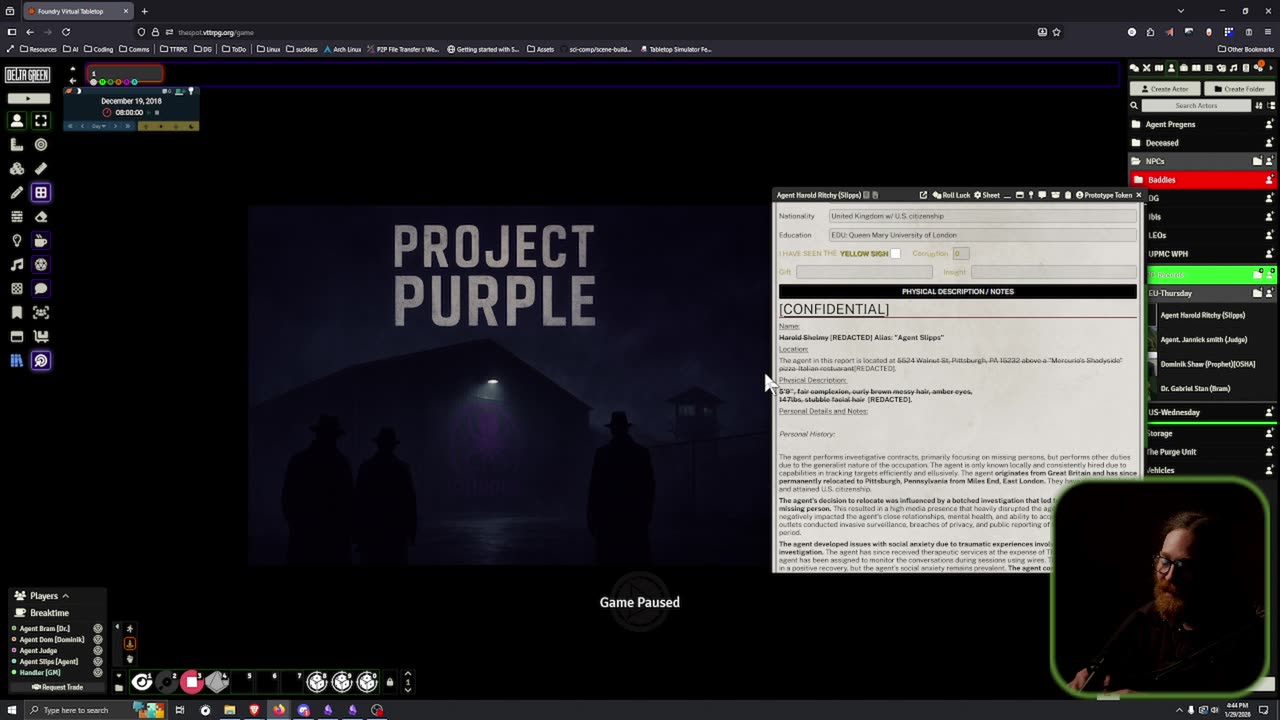Click the coffee cup Breaktime tool icon
The height and width of the screenshot is (720, 1280).
tap(41, 240)
